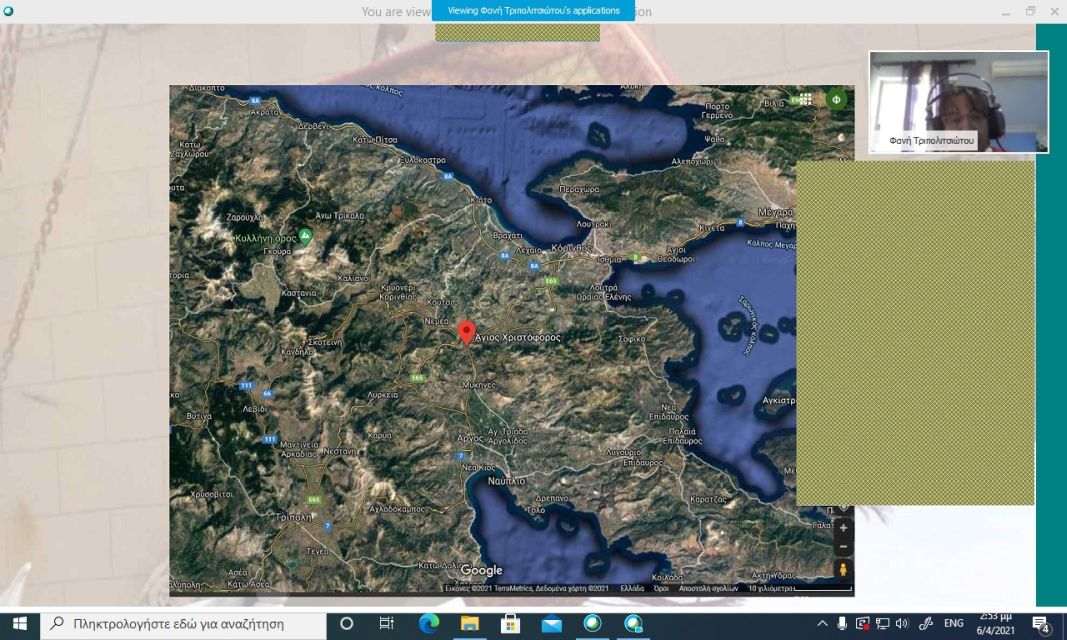Open the Windows Start menu
Image resolution: width=1067 pixels, height=640 pixels.
click(x=20, y=623)
